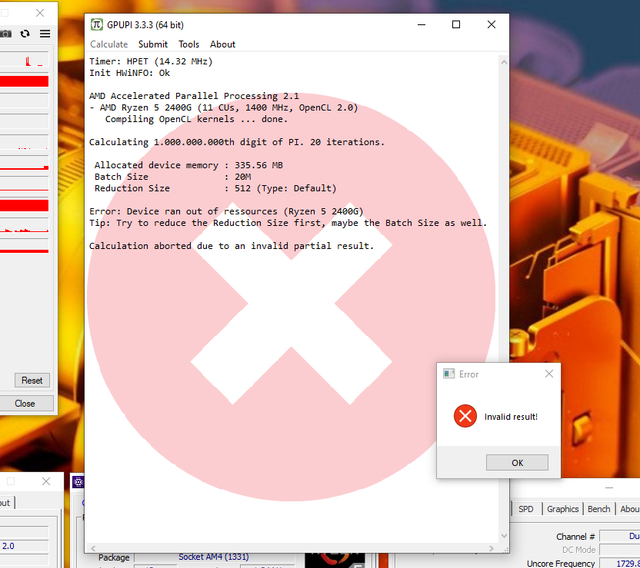This screenshot has width=640, height=568.
Task: Click 'Timer: HPET (14.32 MHz)' line
Action: click(x=151, y=61)
